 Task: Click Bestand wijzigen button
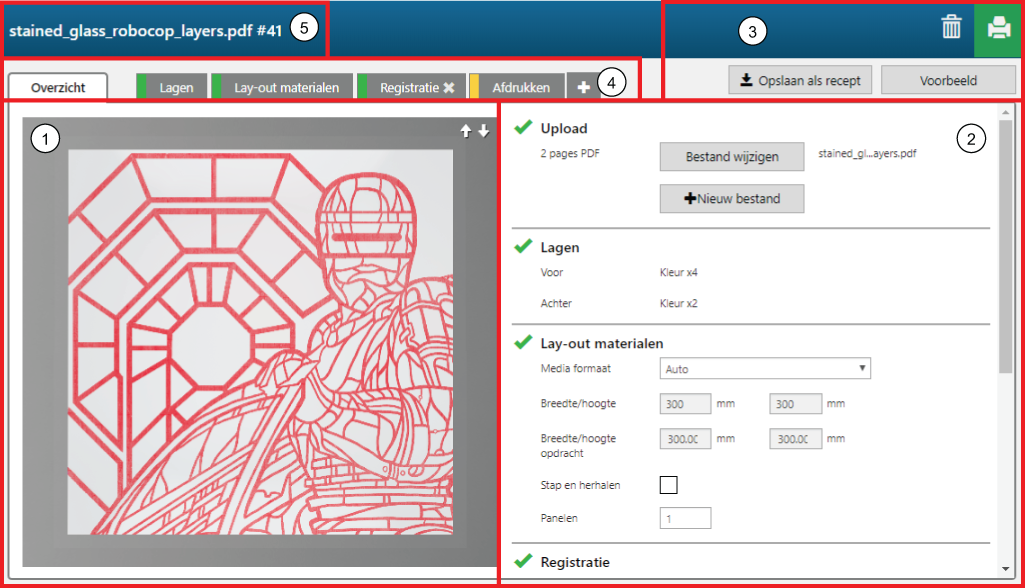coord(732,157)
